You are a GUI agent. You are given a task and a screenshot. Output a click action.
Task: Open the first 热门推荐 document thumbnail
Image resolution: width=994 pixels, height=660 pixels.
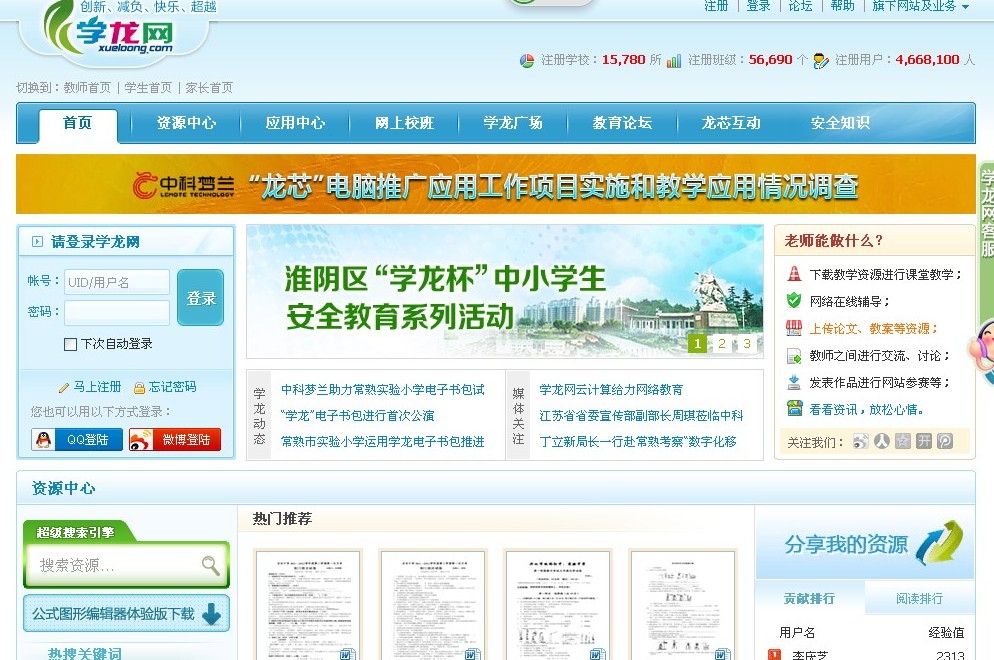point(308,605)
